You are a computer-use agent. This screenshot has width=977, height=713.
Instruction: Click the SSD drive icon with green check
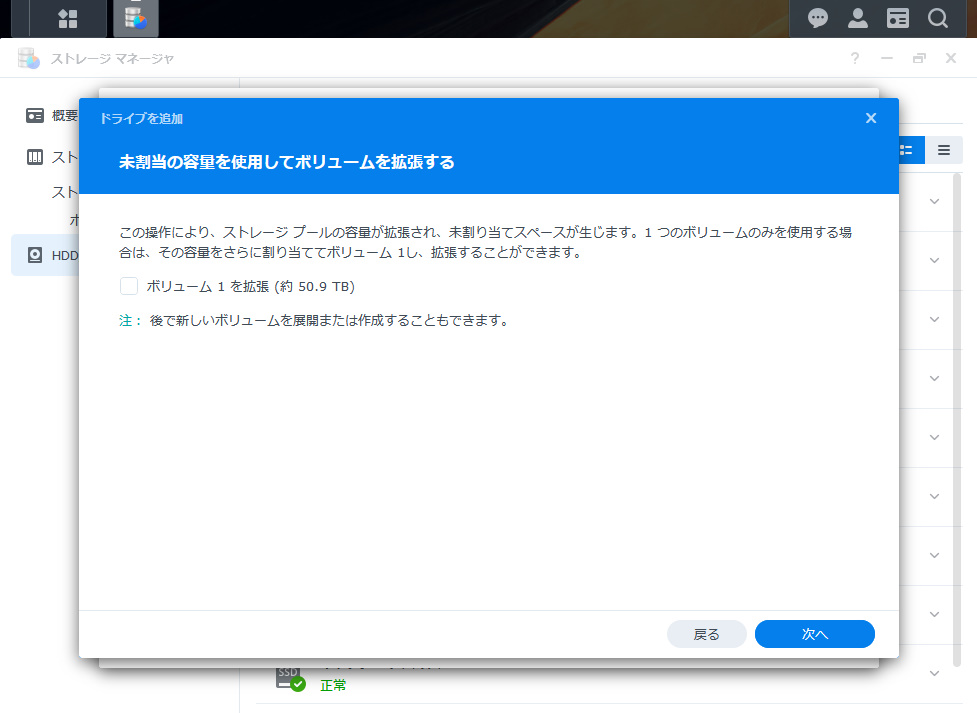(x=290, y=679)
